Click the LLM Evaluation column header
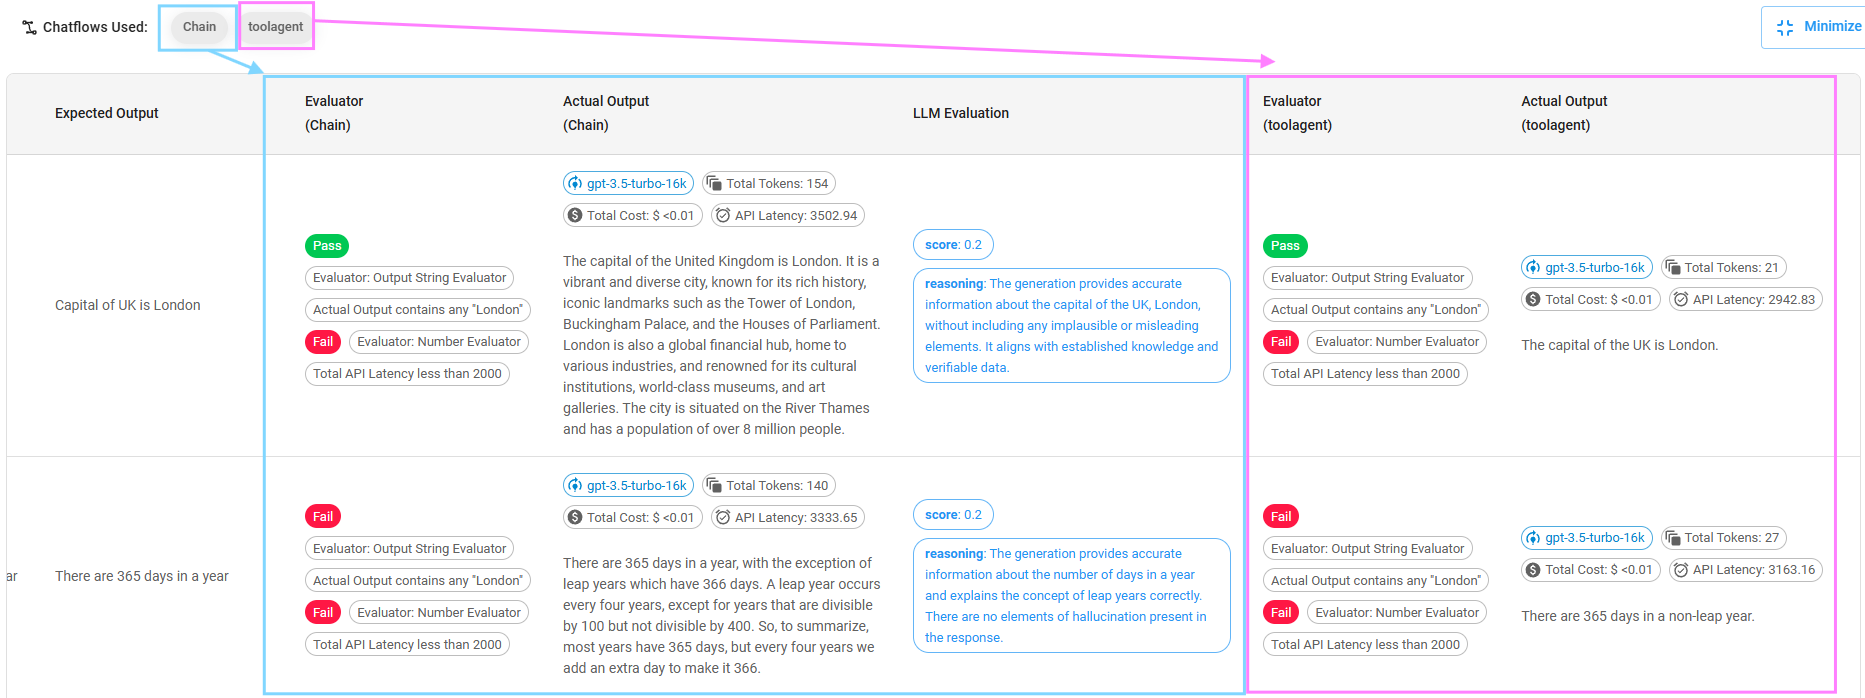Image resolution: width=1865 pixels, height=698 pixels. coord(960,113)
